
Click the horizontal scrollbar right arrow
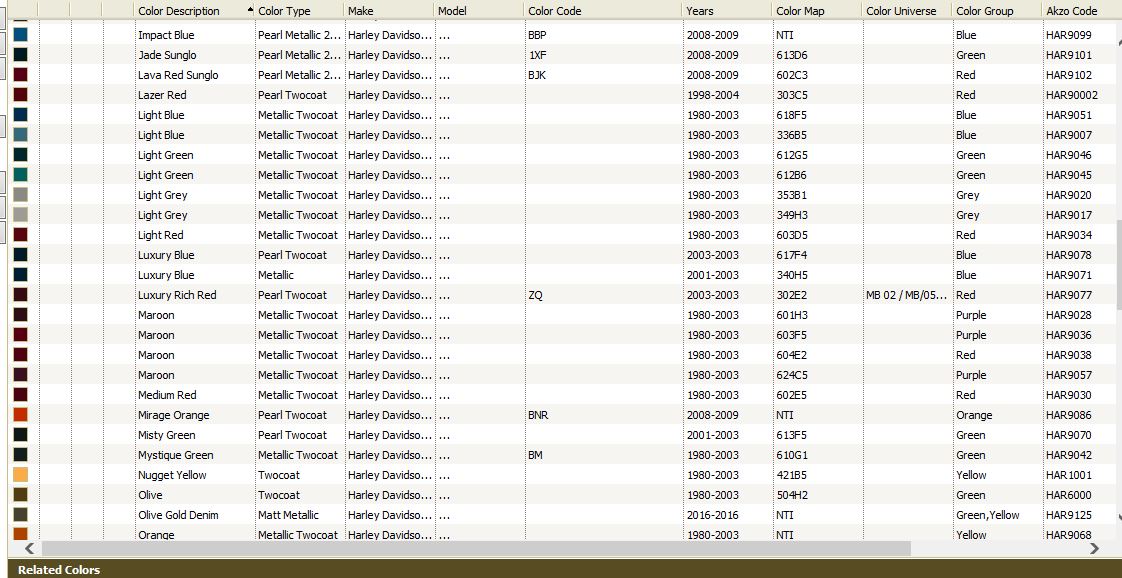[1094, 548]
